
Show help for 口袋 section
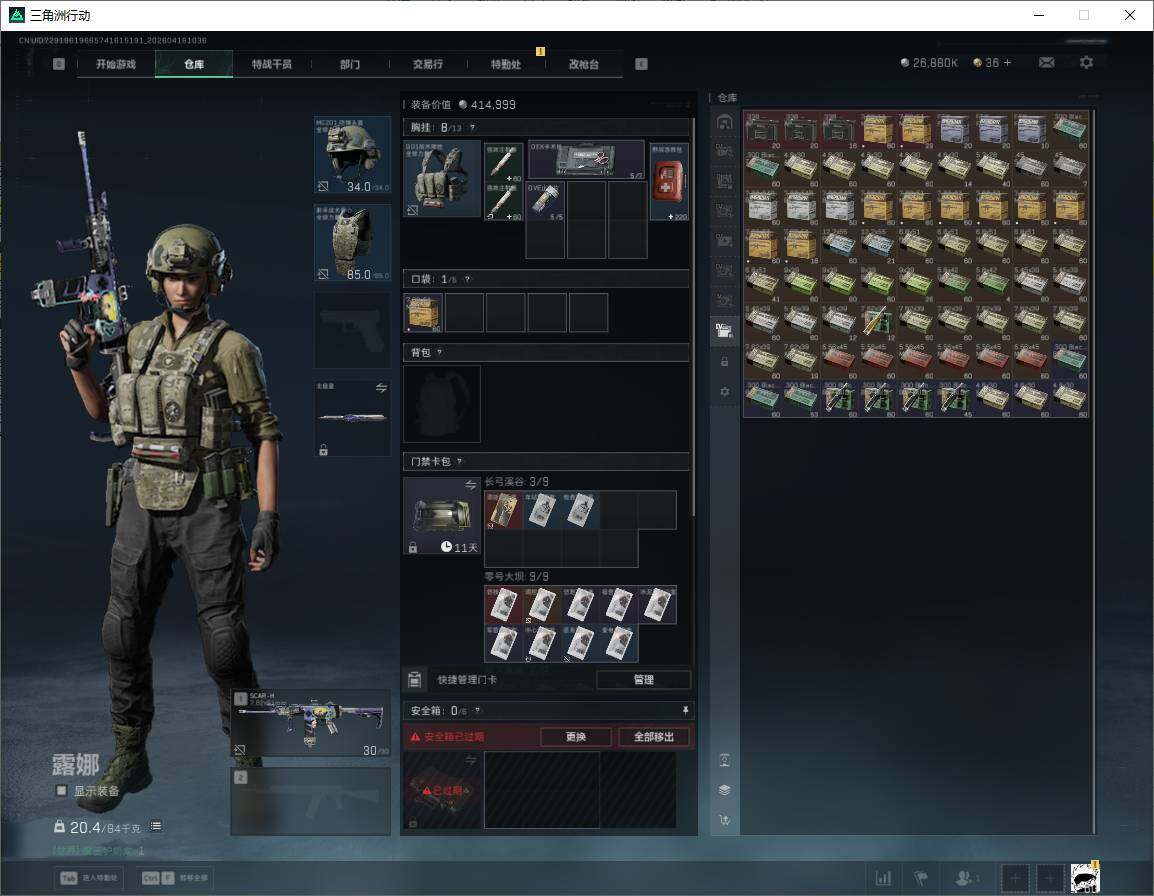(x=467, y=279)
